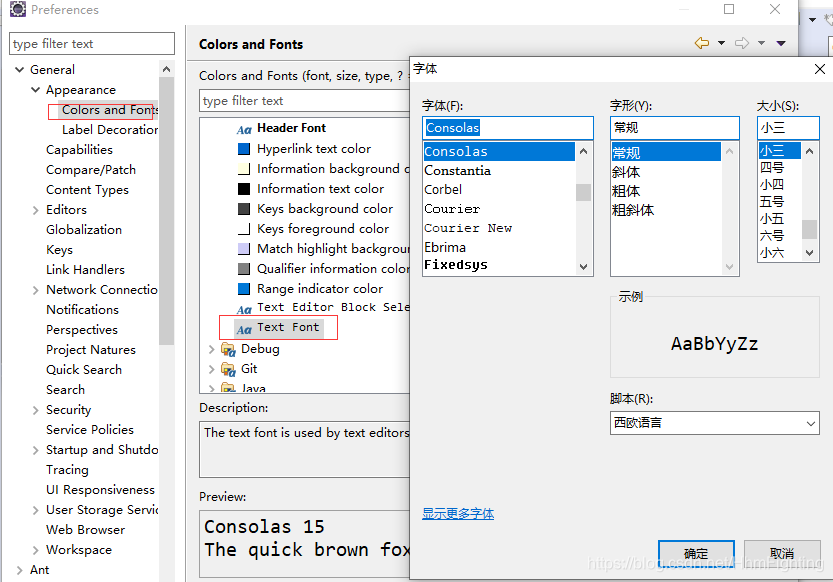
Task: Expand the Debug fonts category
Action: (211, 349)
